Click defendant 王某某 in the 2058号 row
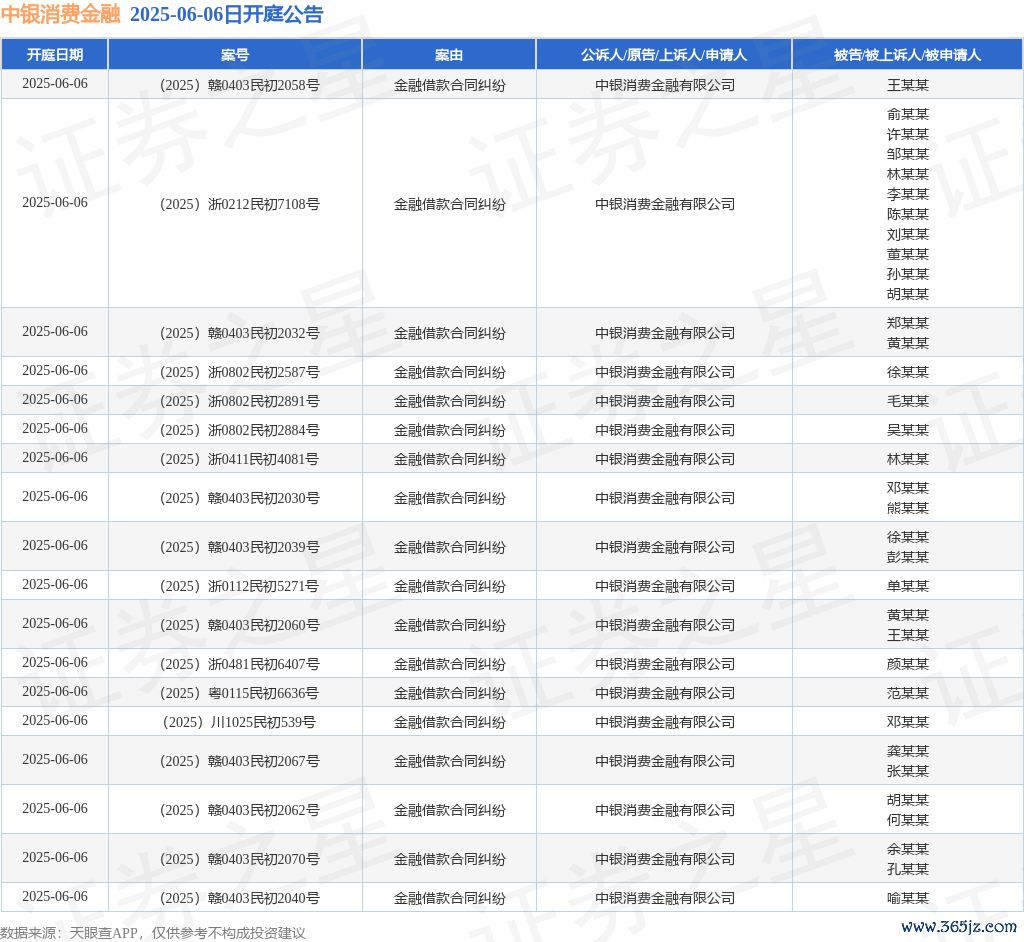 pyautogui.click(x=908, y=86)
